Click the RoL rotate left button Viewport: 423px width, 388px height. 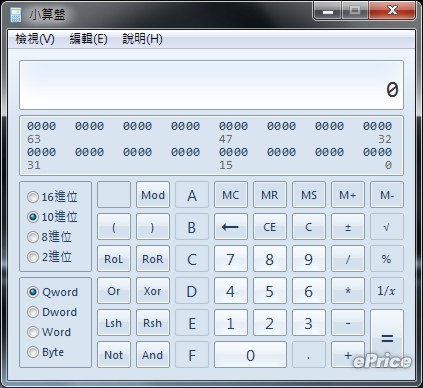click(x=114, y=259)
